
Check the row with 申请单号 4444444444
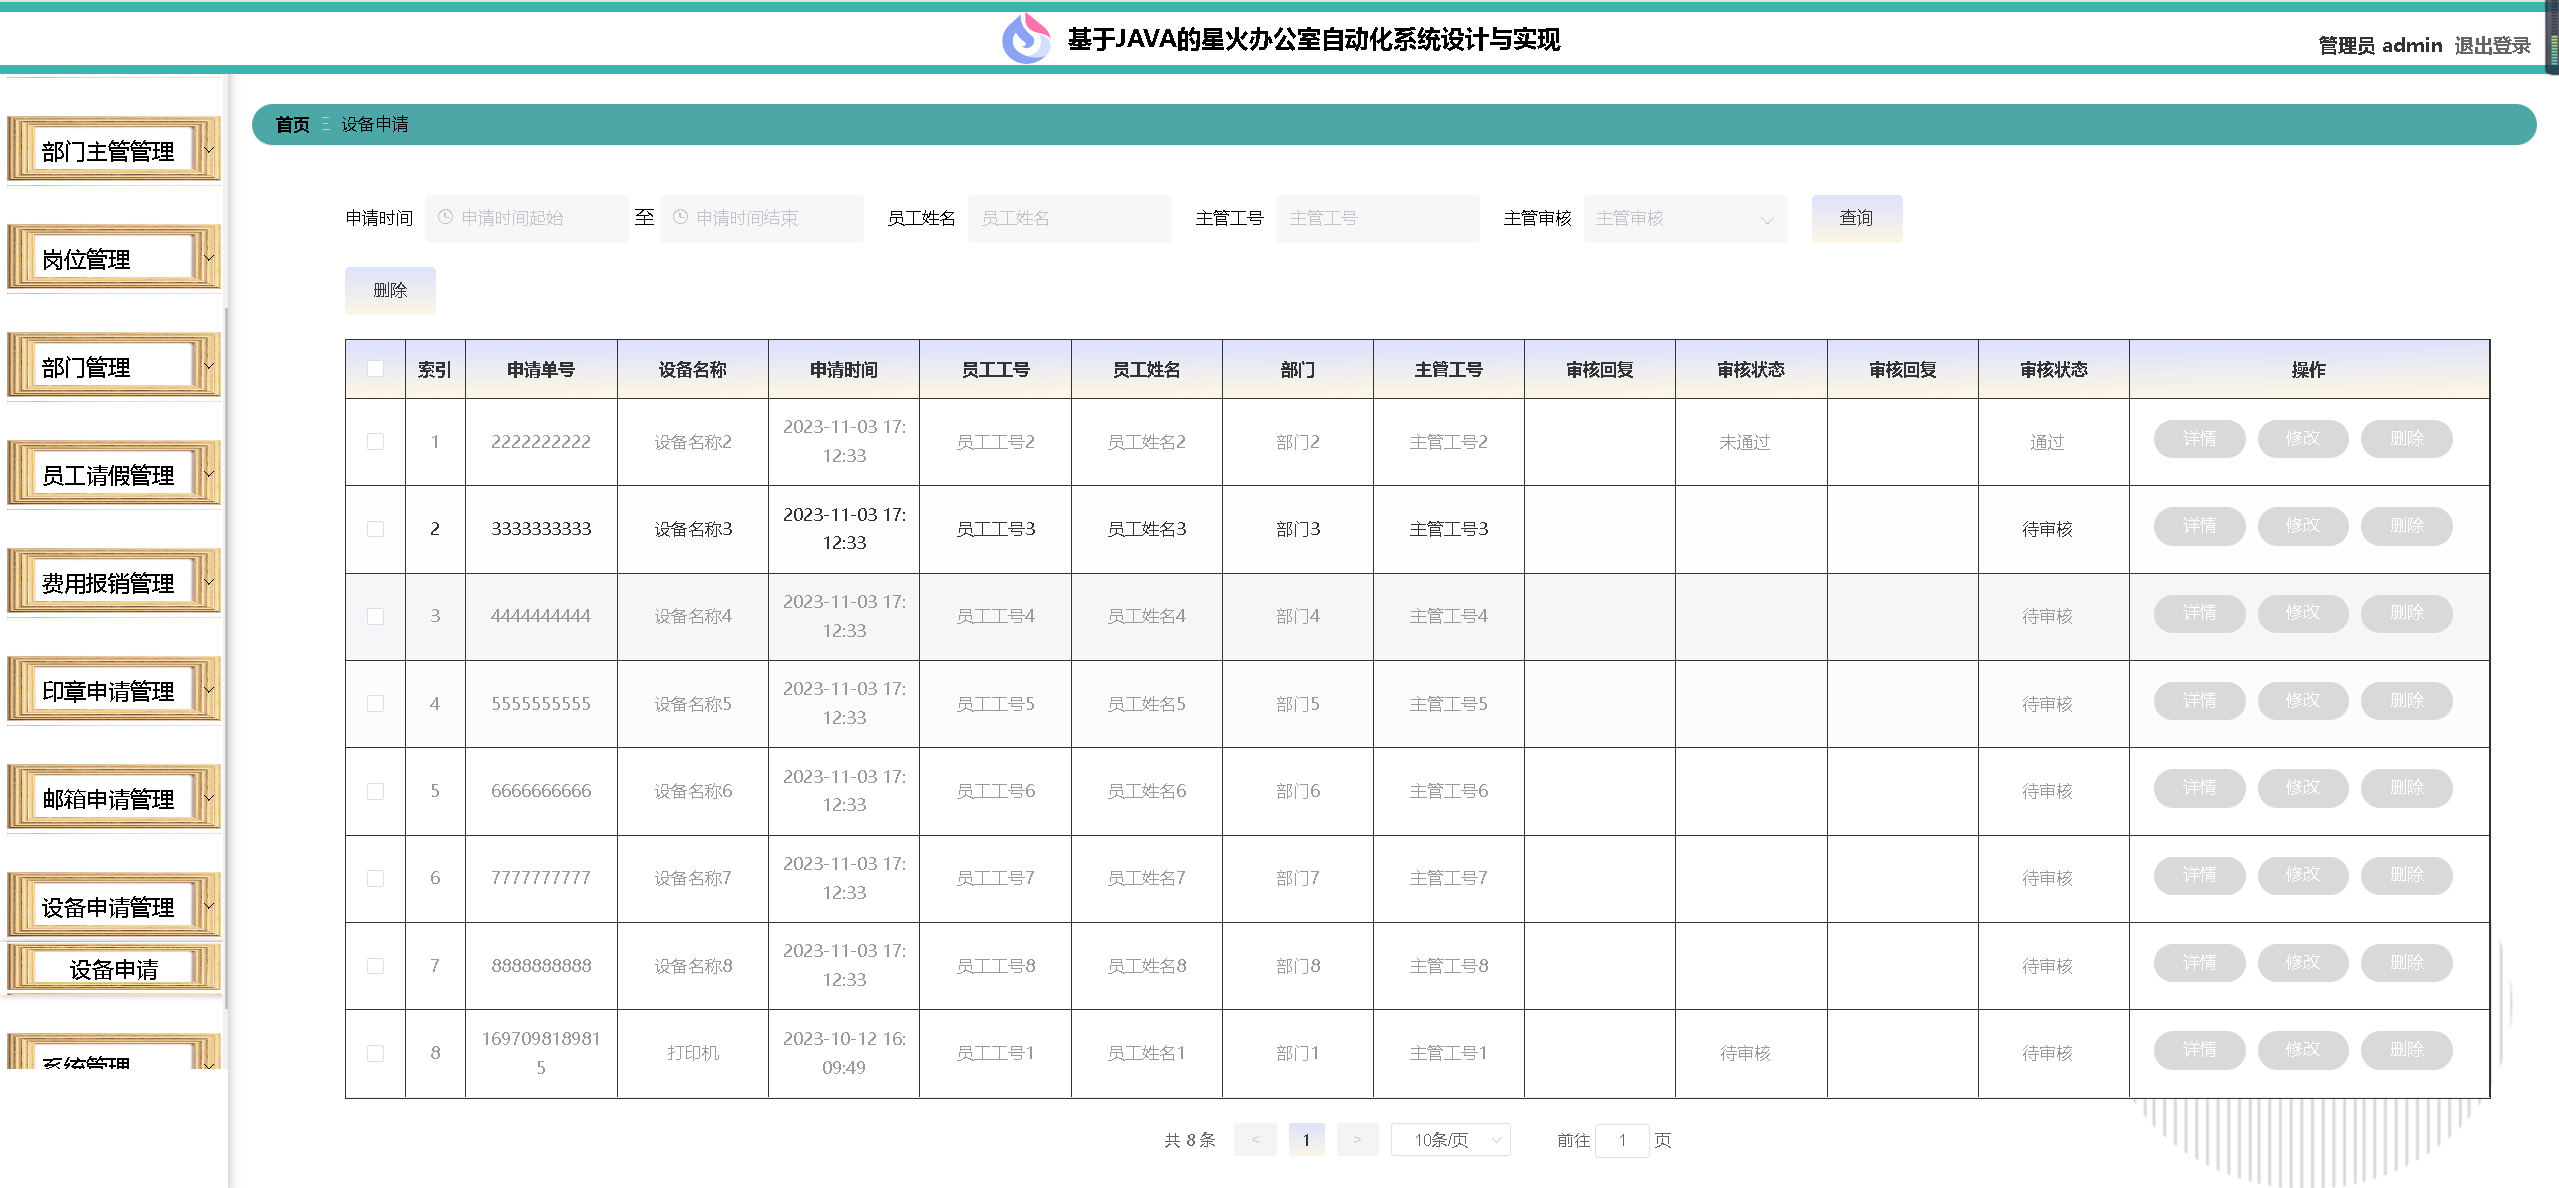coord(375,616)
